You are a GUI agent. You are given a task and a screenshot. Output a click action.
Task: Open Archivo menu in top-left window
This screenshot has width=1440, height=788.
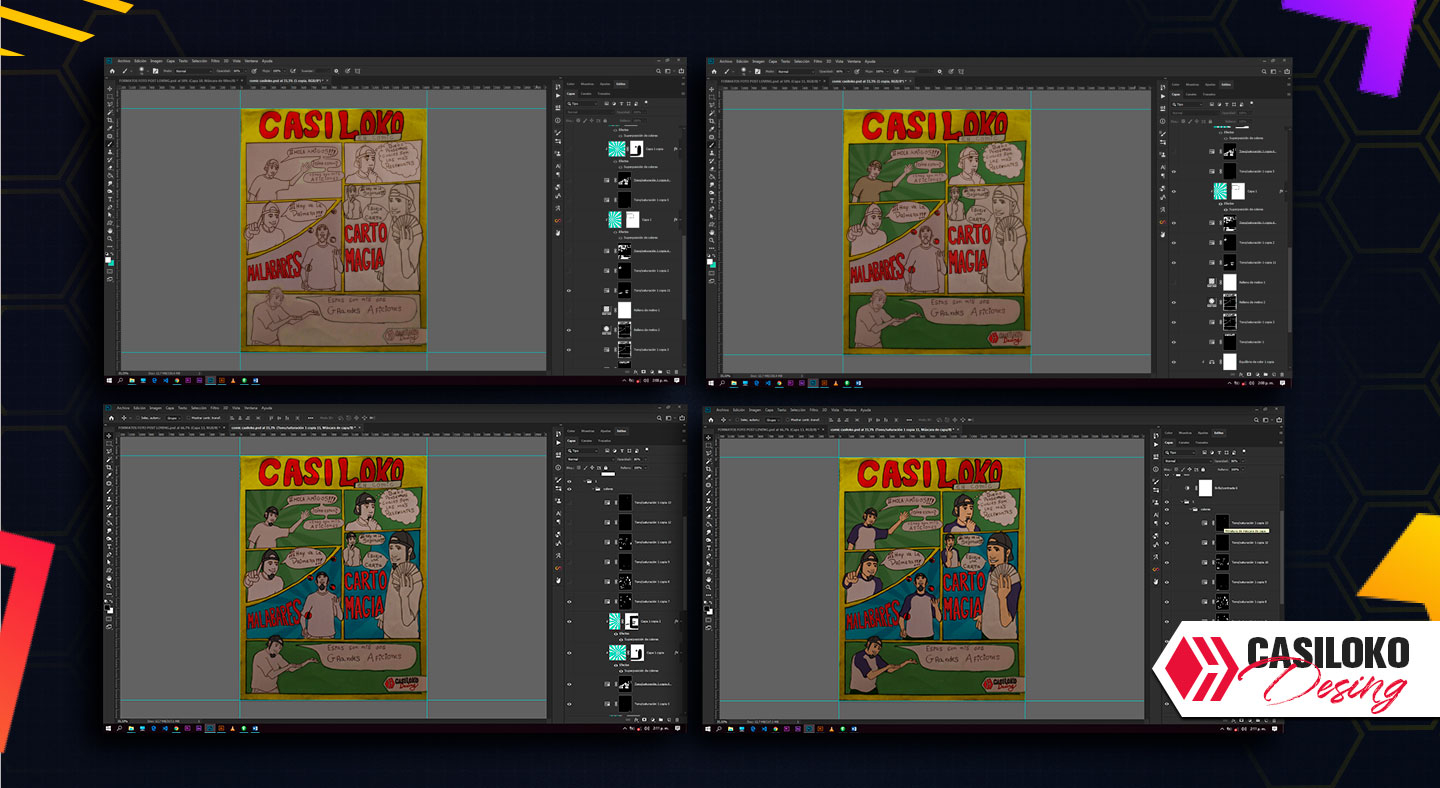[x=124, y=61]
